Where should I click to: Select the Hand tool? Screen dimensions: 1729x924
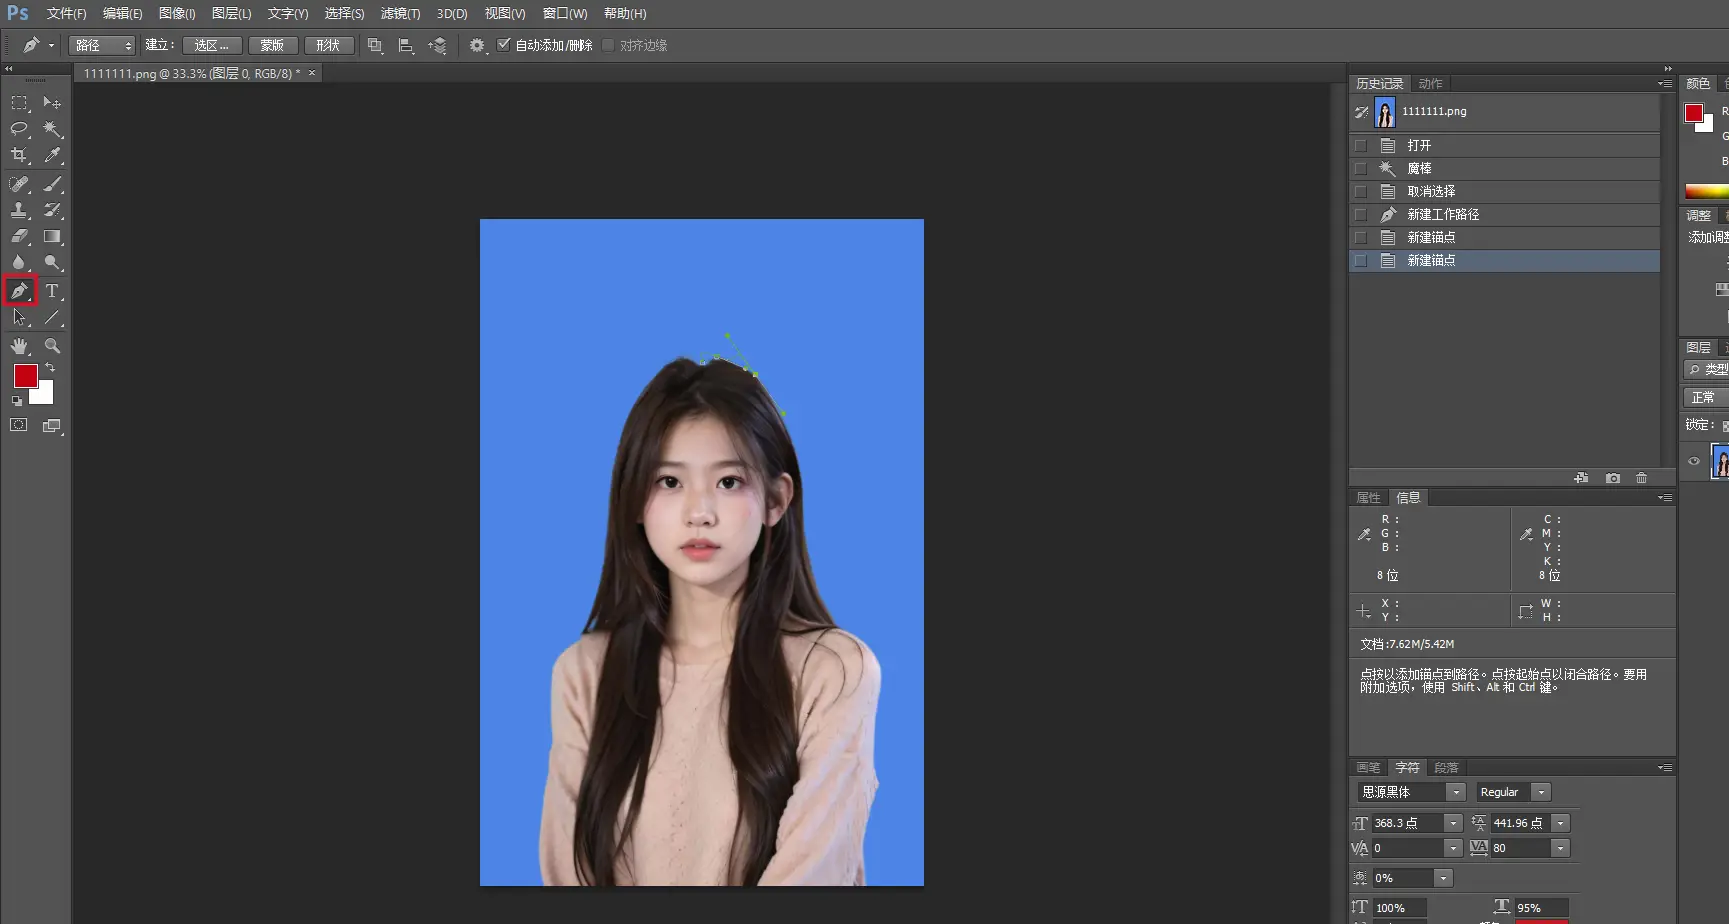click(x=19, y=346)
